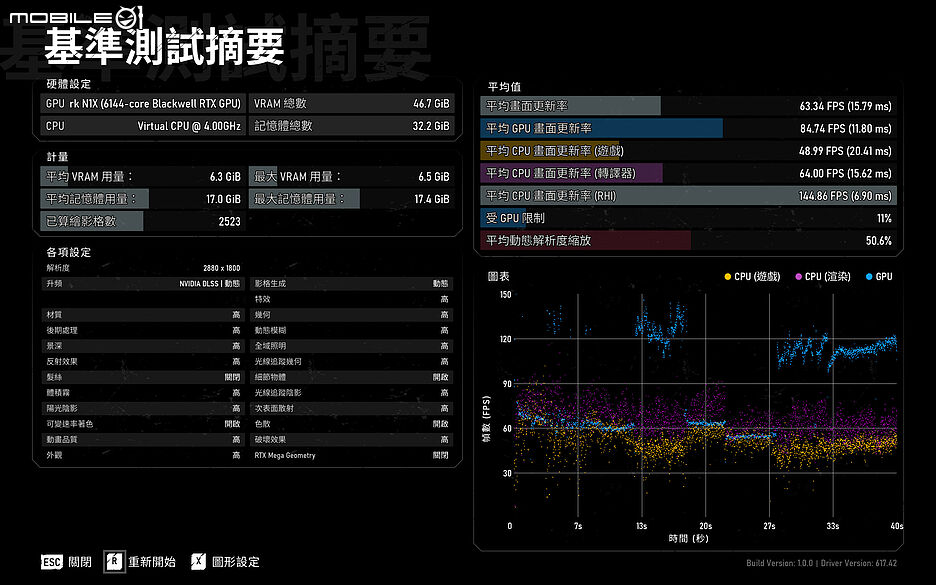Click the 圖表 chart heading
936x585 pixels.
[x=498, y=276]
